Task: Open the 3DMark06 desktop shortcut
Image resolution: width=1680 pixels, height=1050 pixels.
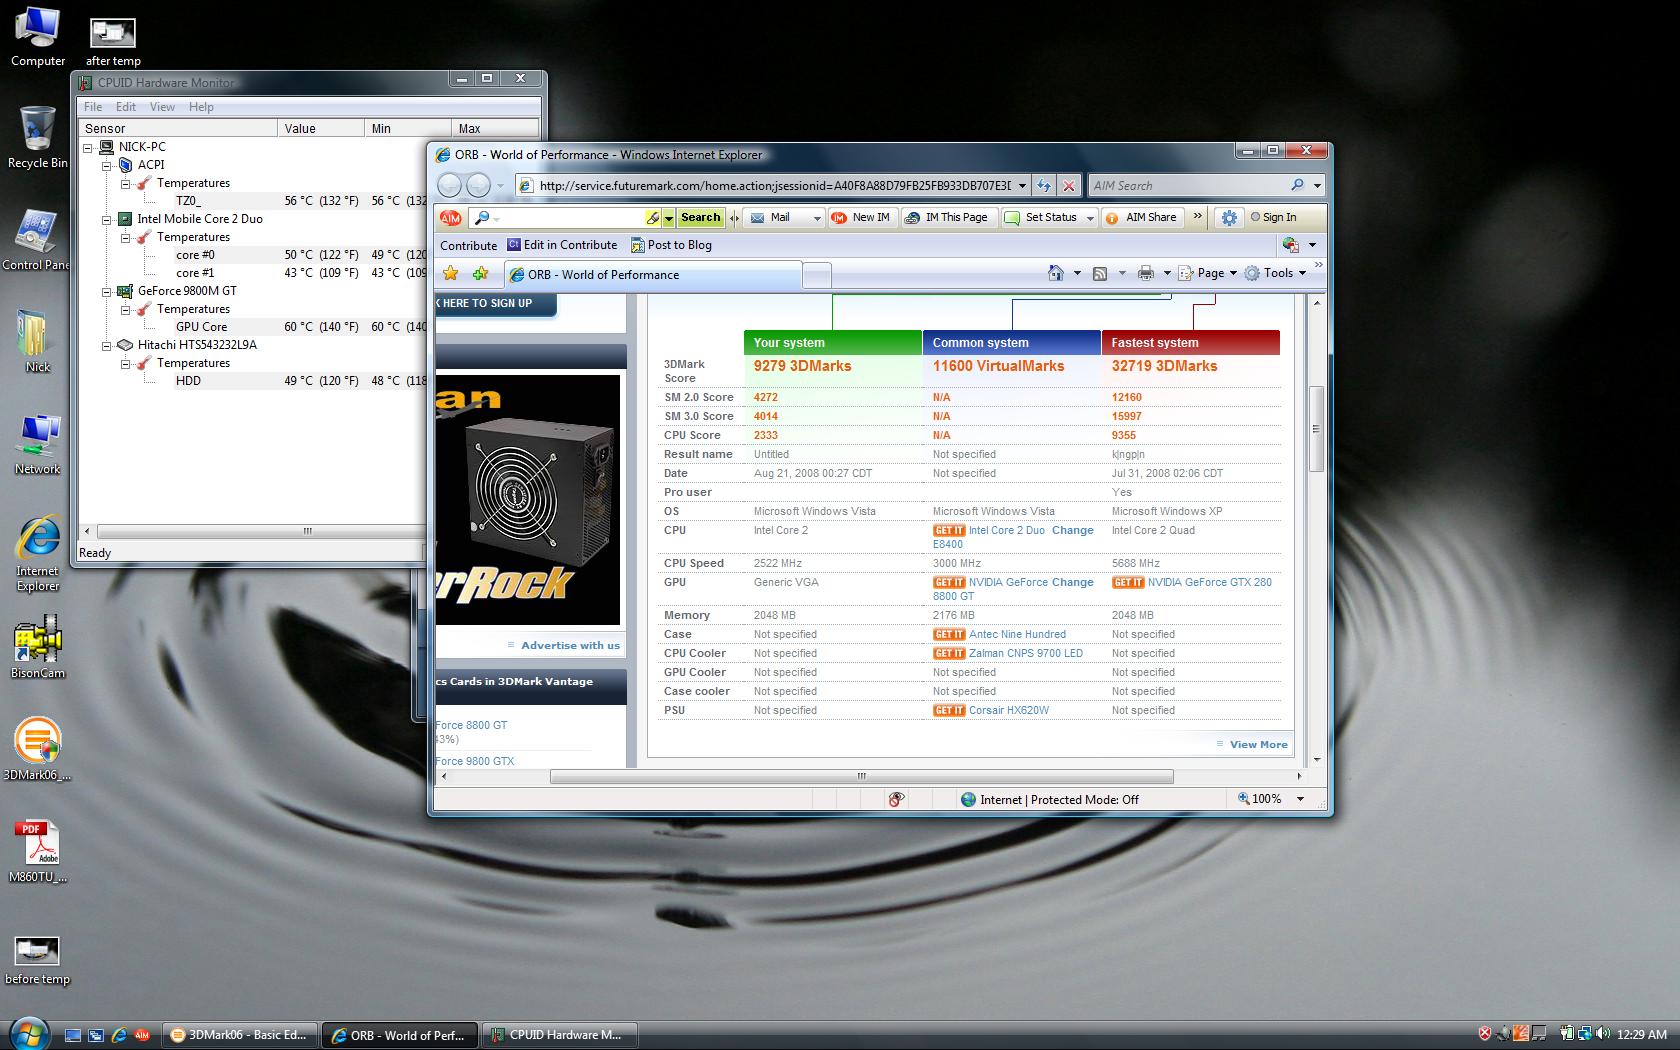Action: click(x=37, y=748)
